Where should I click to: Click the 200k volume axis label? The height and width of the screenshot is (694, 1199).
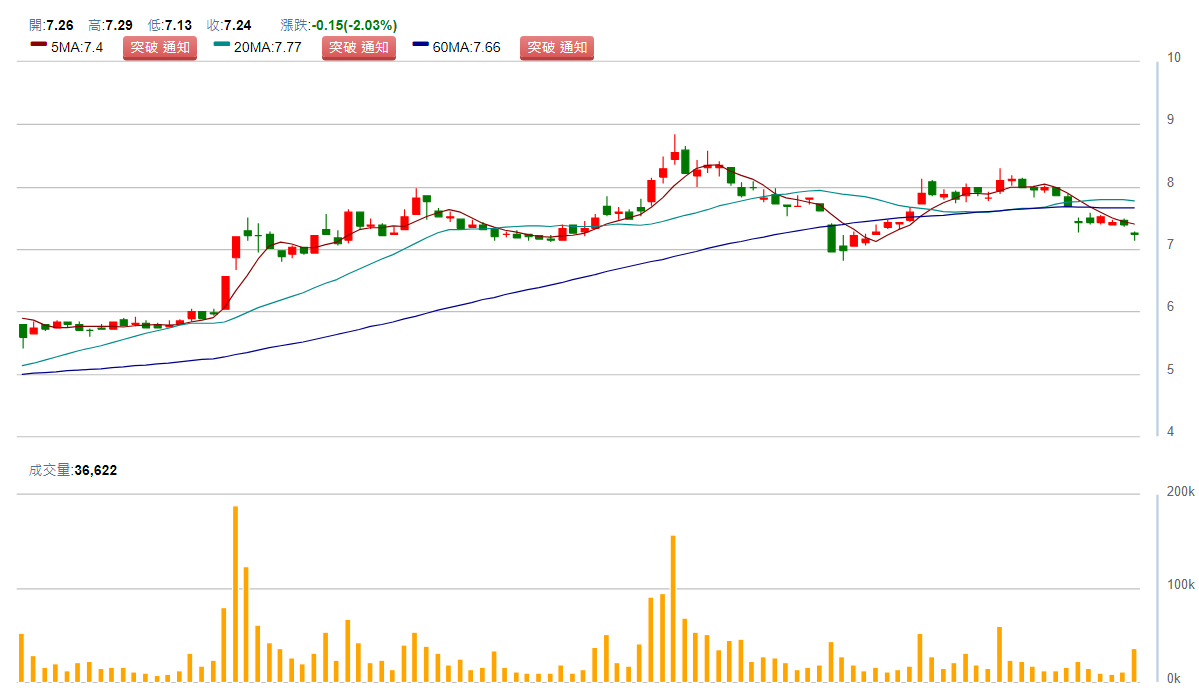tap(1179, 492)
